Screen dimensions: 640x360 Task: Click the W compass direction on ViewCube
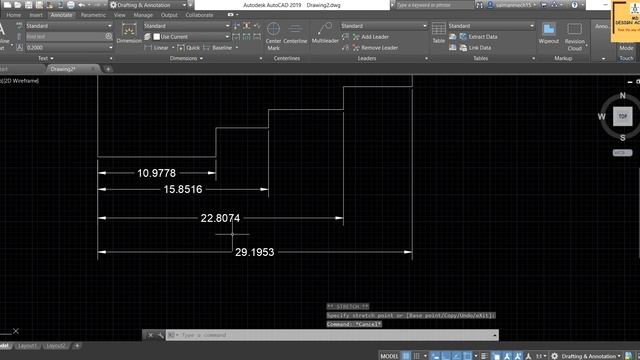click(602, 117)
